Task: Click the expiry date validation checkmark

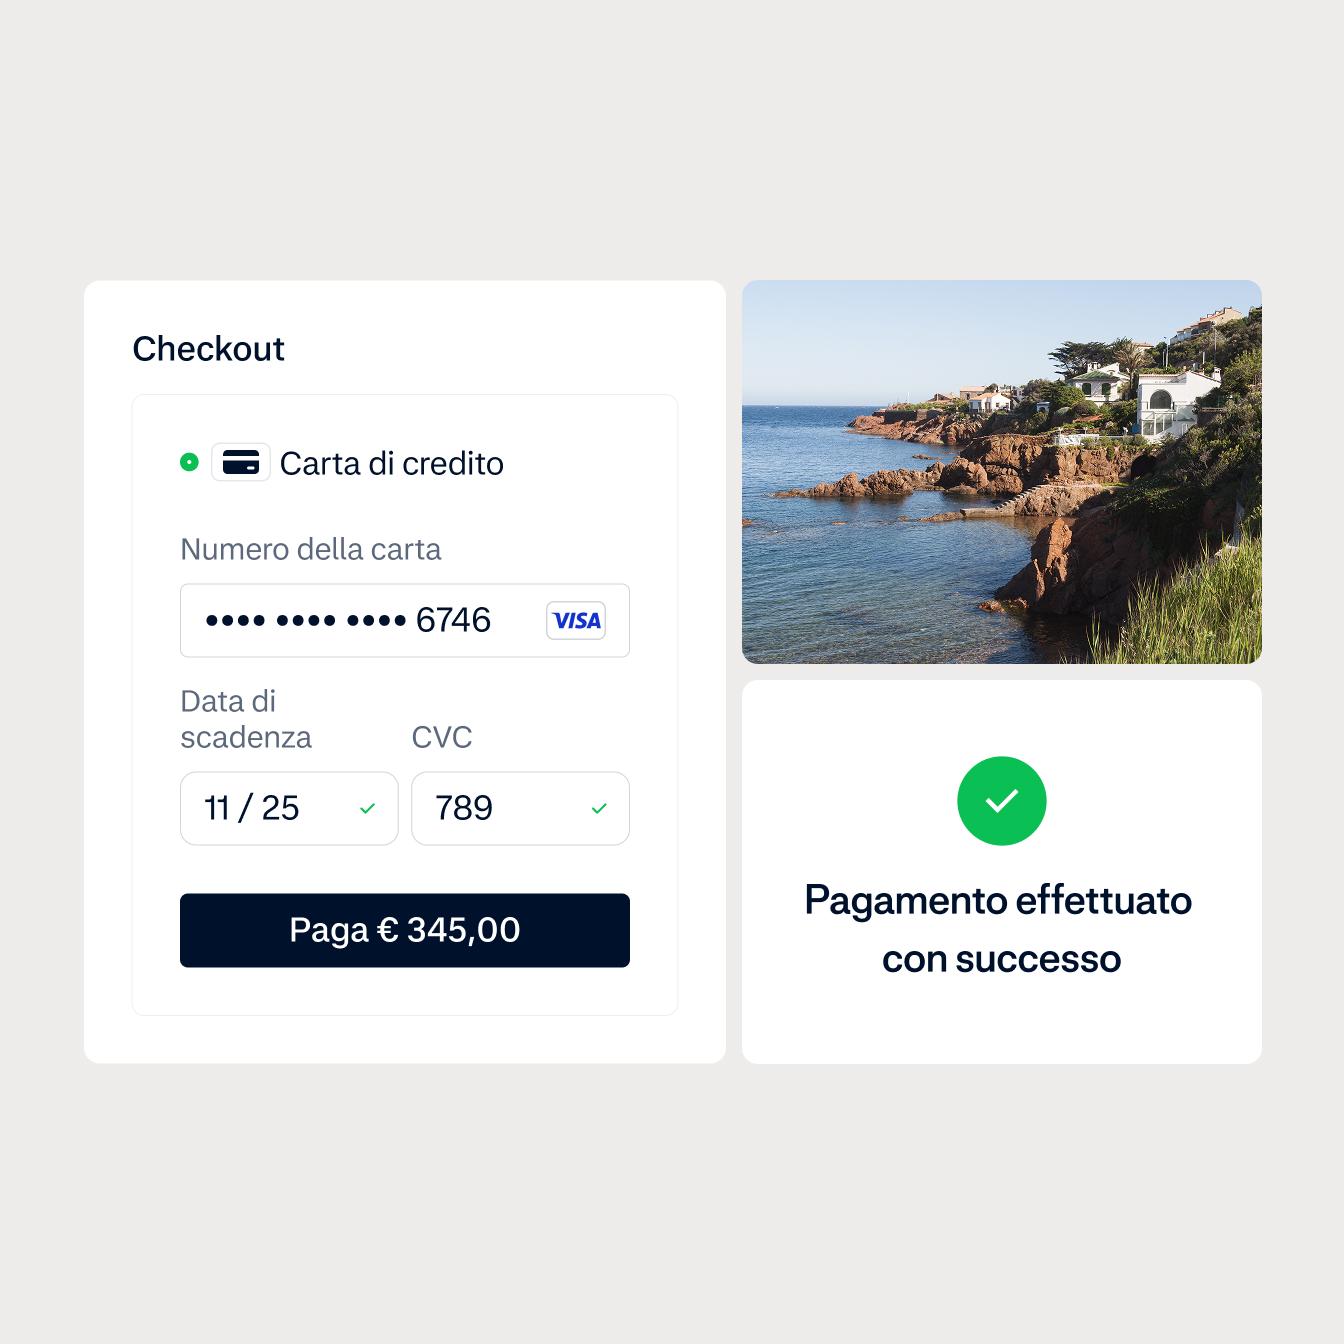Action: coord(367,809)
